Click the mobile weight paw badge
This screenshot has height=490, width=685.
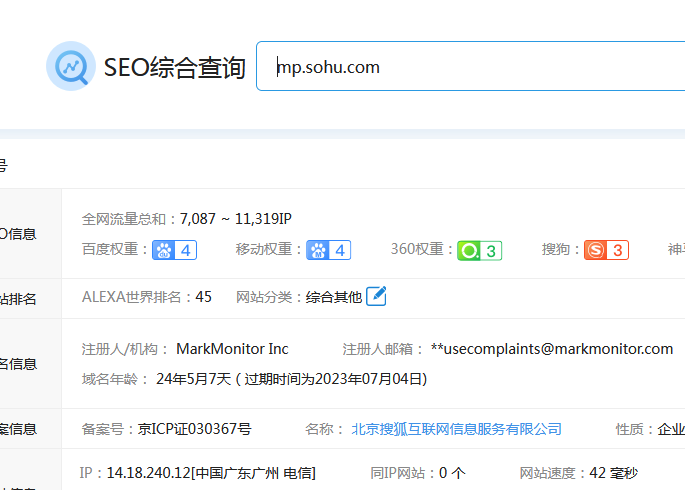pos(328,250)
